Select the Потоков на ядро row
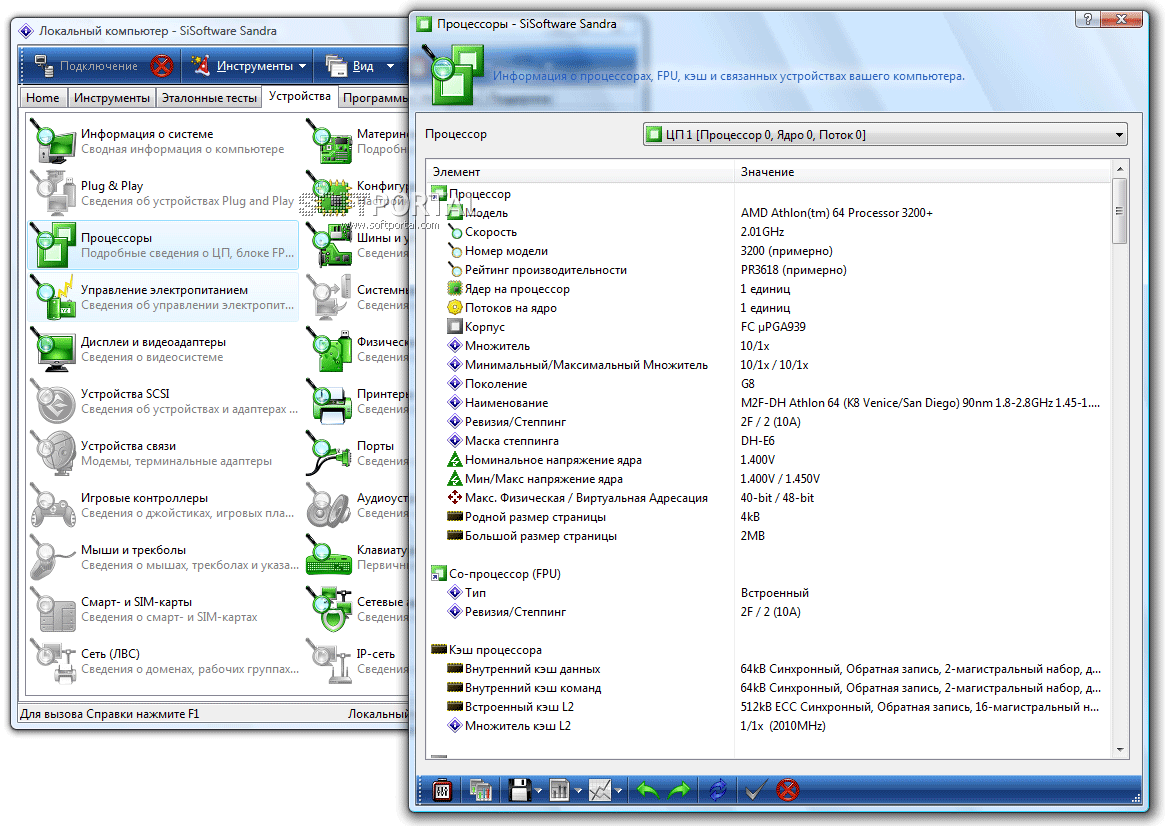 pos(770,308)
